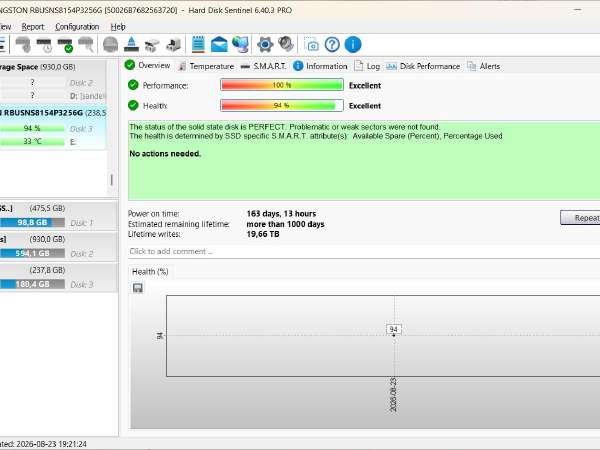Open the blue notepad report icon
Image resolution: width=600 pixels, height=450 pixels.
(x=198, y=44)
